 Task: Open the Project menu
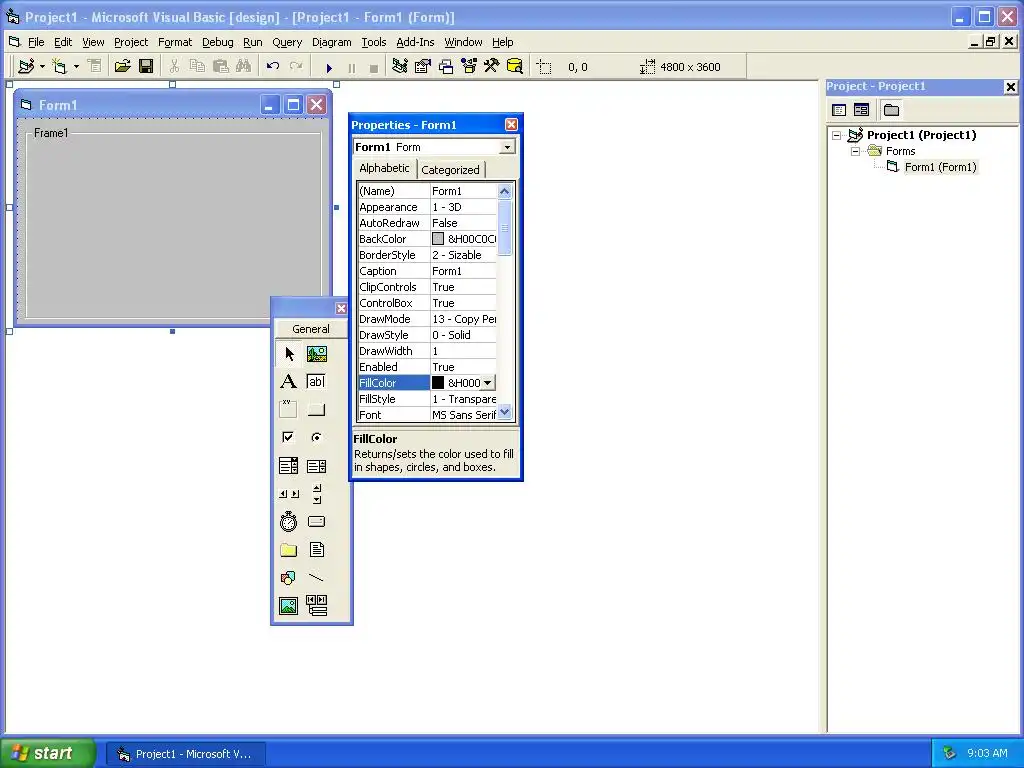point(131,42)
